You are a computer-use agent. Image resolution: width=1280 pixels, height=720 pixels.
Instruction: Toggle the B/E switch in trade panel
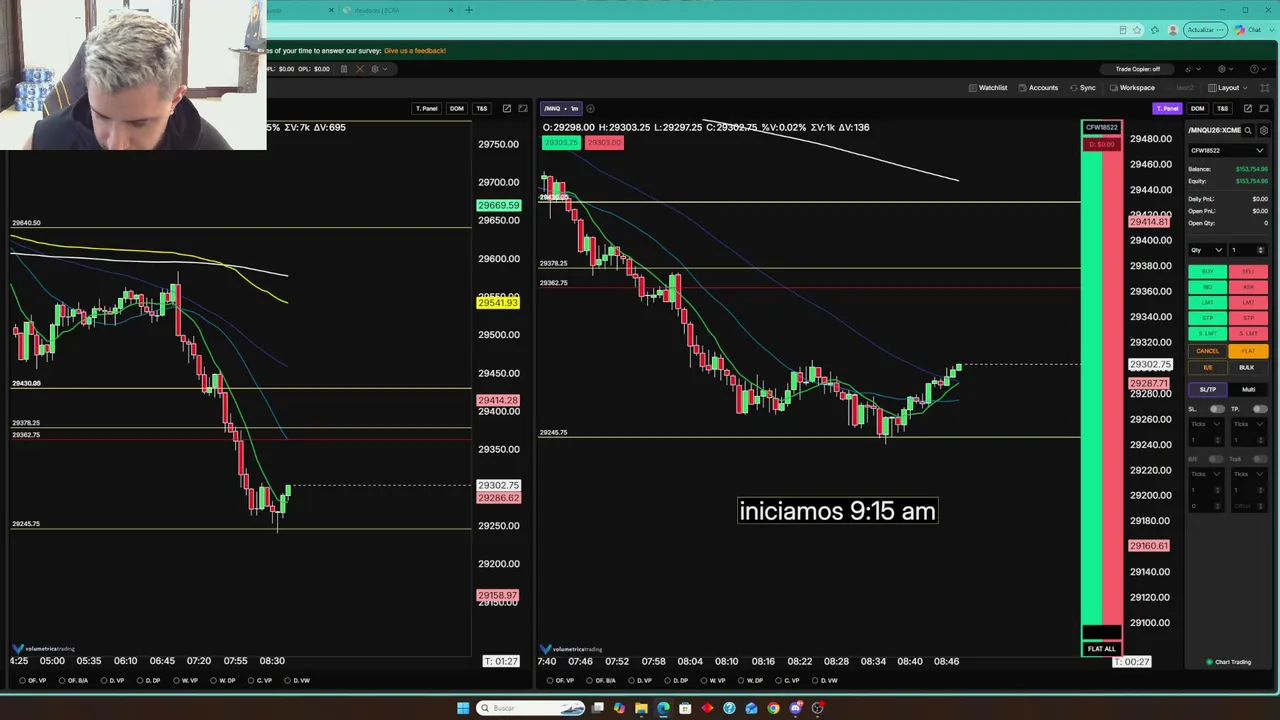(x=1217, y=459)
